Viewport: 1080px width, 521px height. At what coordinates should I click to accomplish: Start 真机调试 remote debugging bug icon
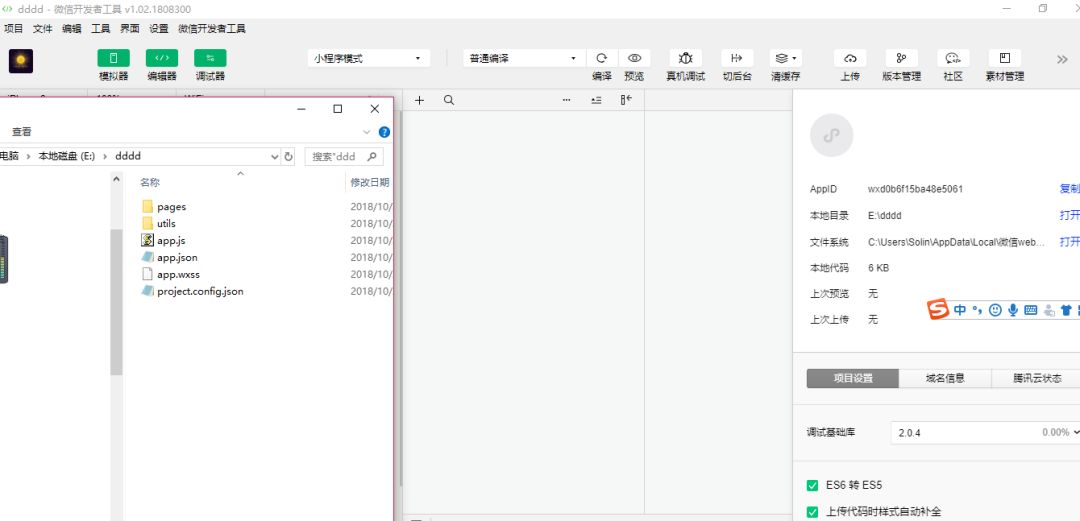pyautogui.click(x=685, y=59)
